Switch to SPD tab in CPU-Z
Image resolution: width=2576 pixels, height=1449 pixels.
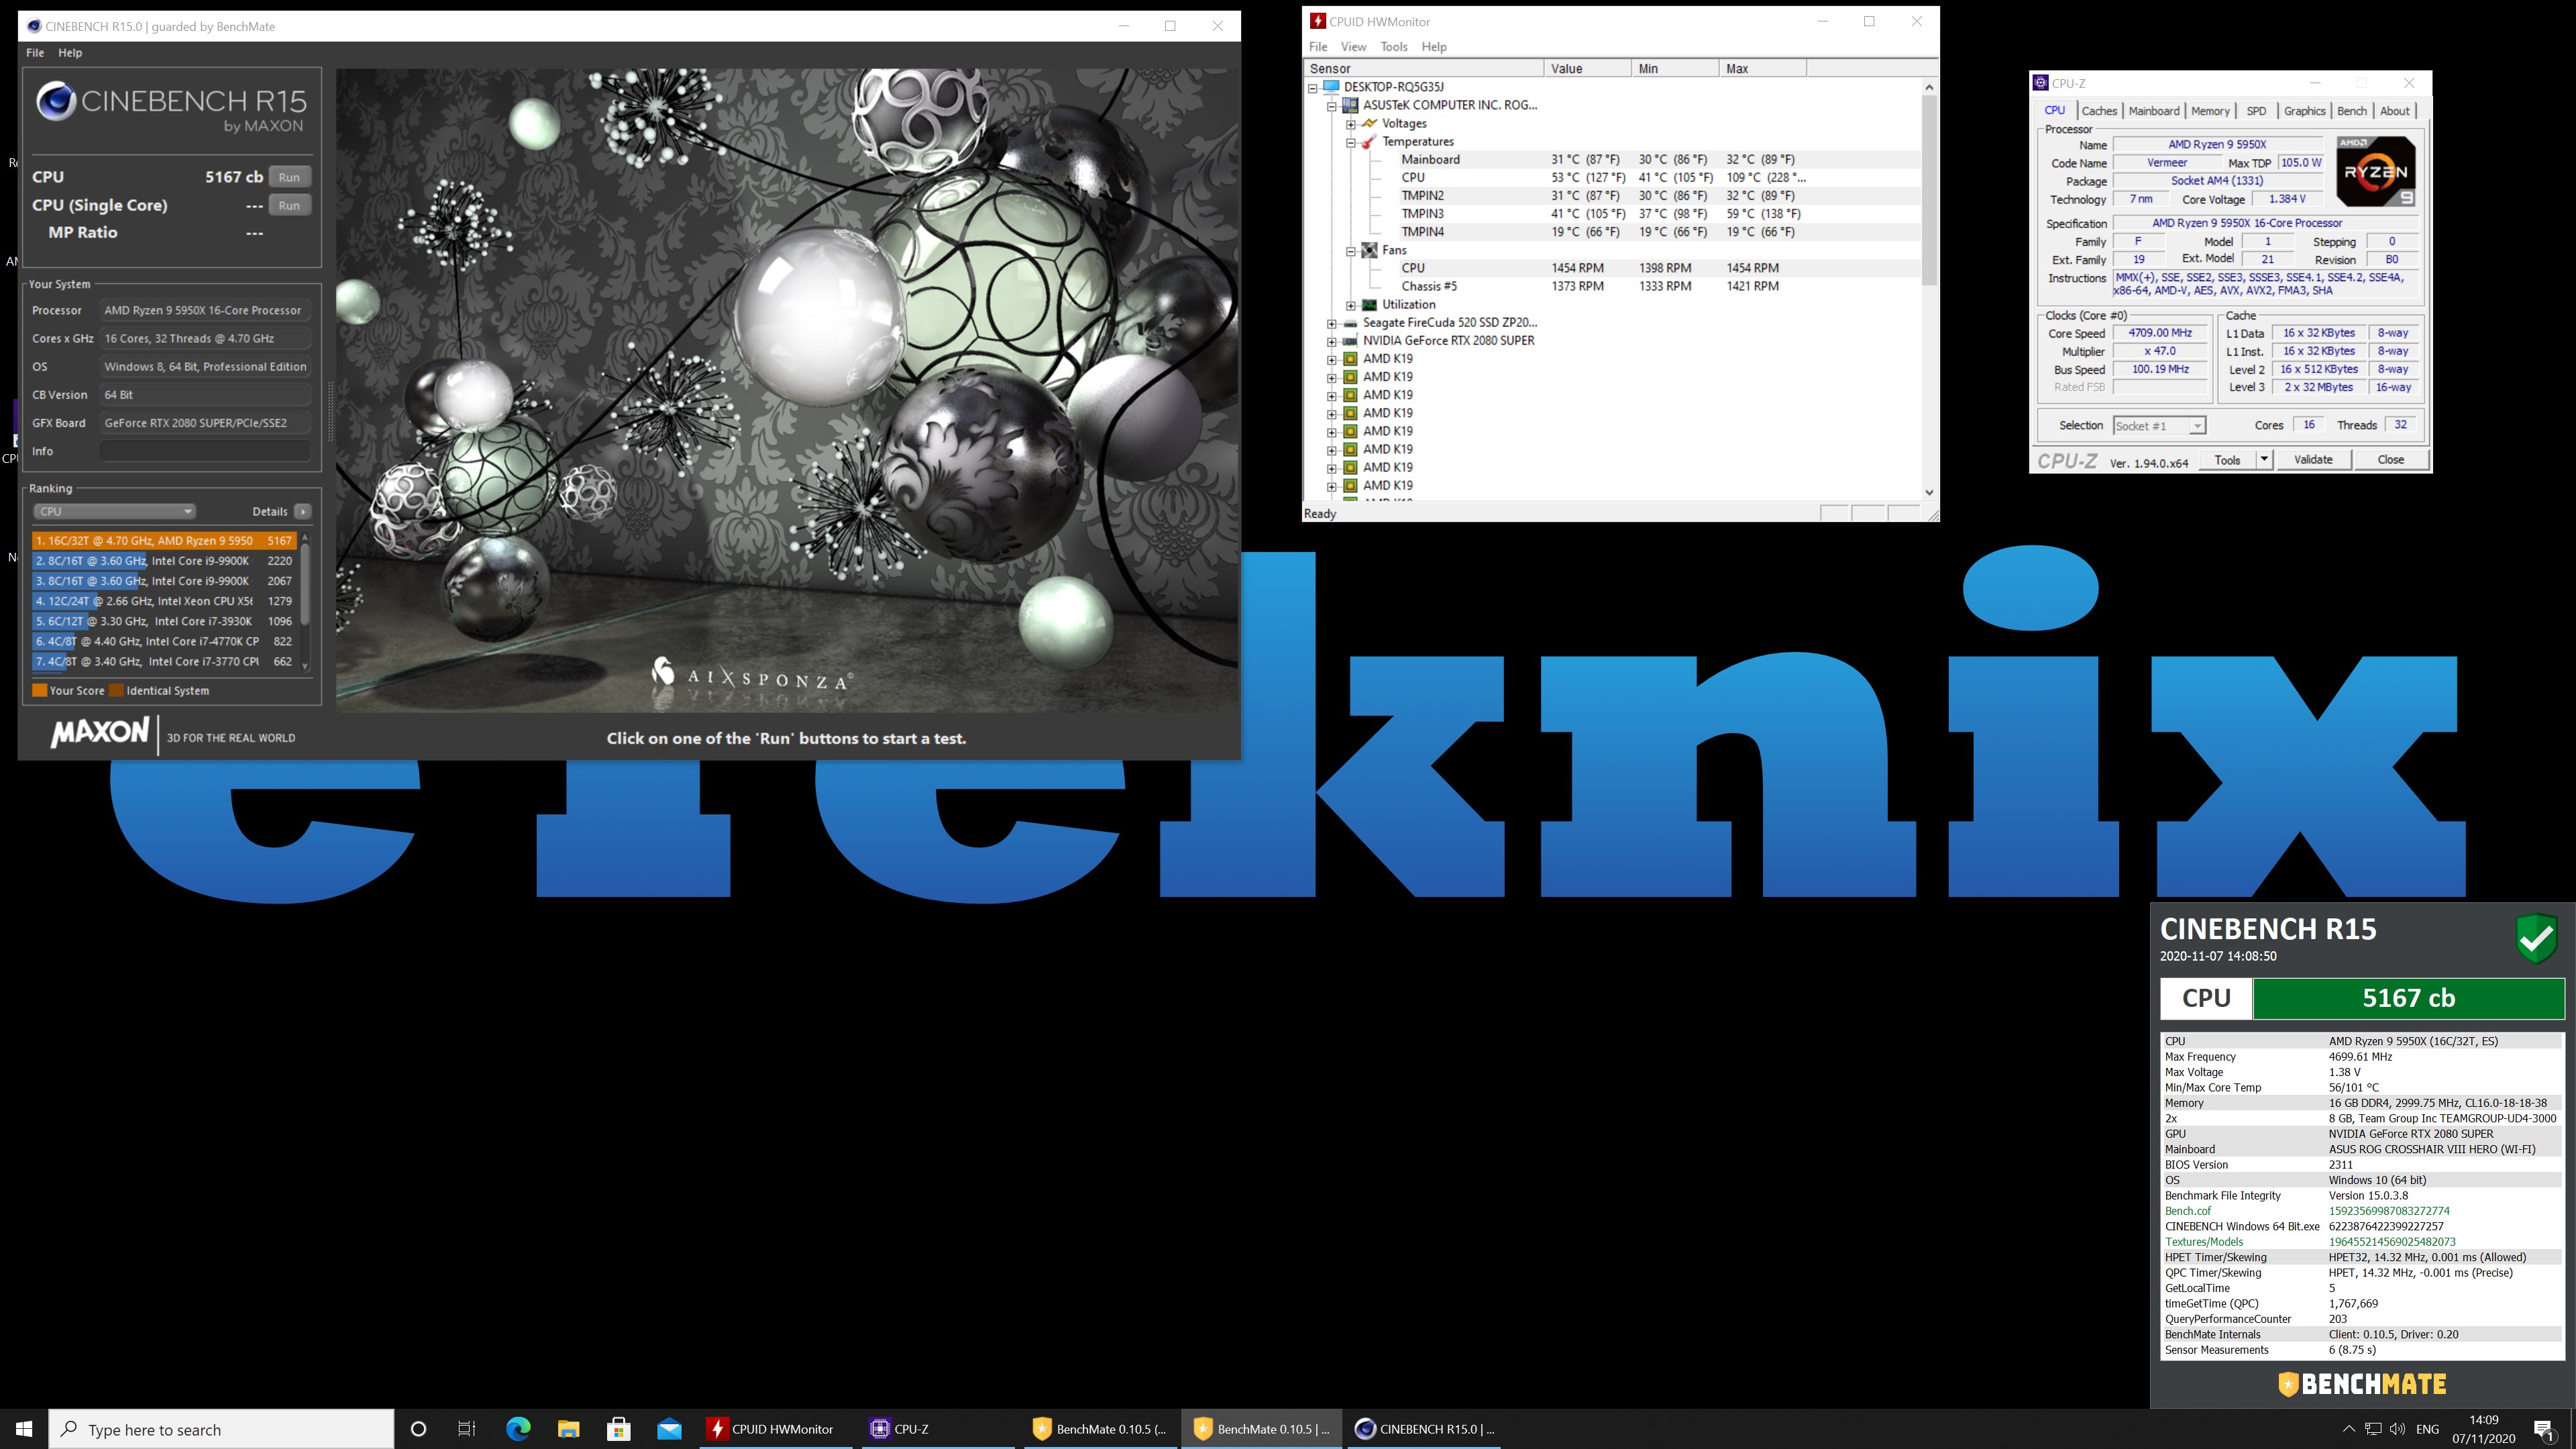[2256, 111]
